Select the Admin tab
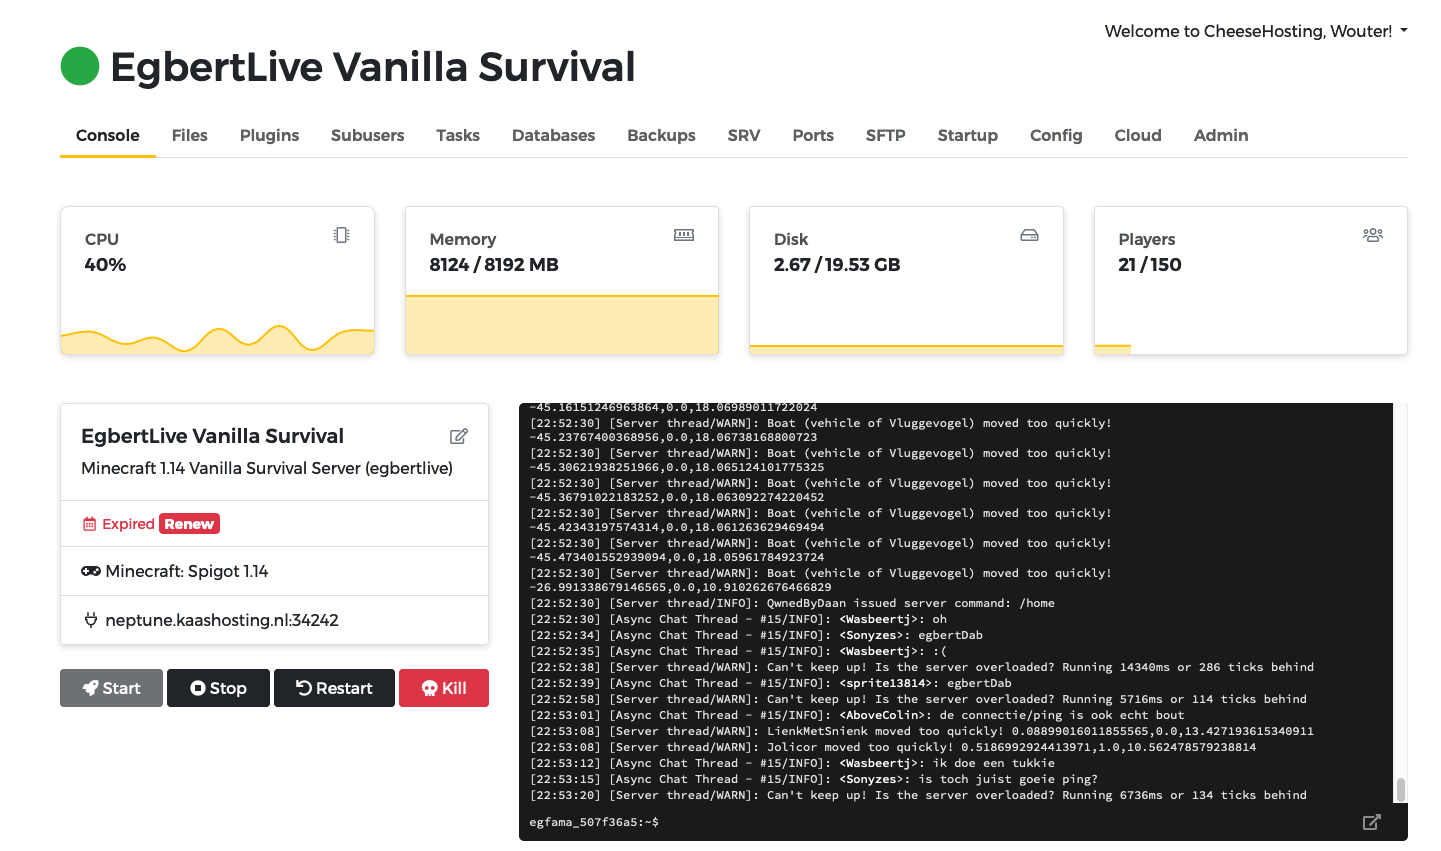Viewport: 1441px width, 851px height. tap(1220, 135)
